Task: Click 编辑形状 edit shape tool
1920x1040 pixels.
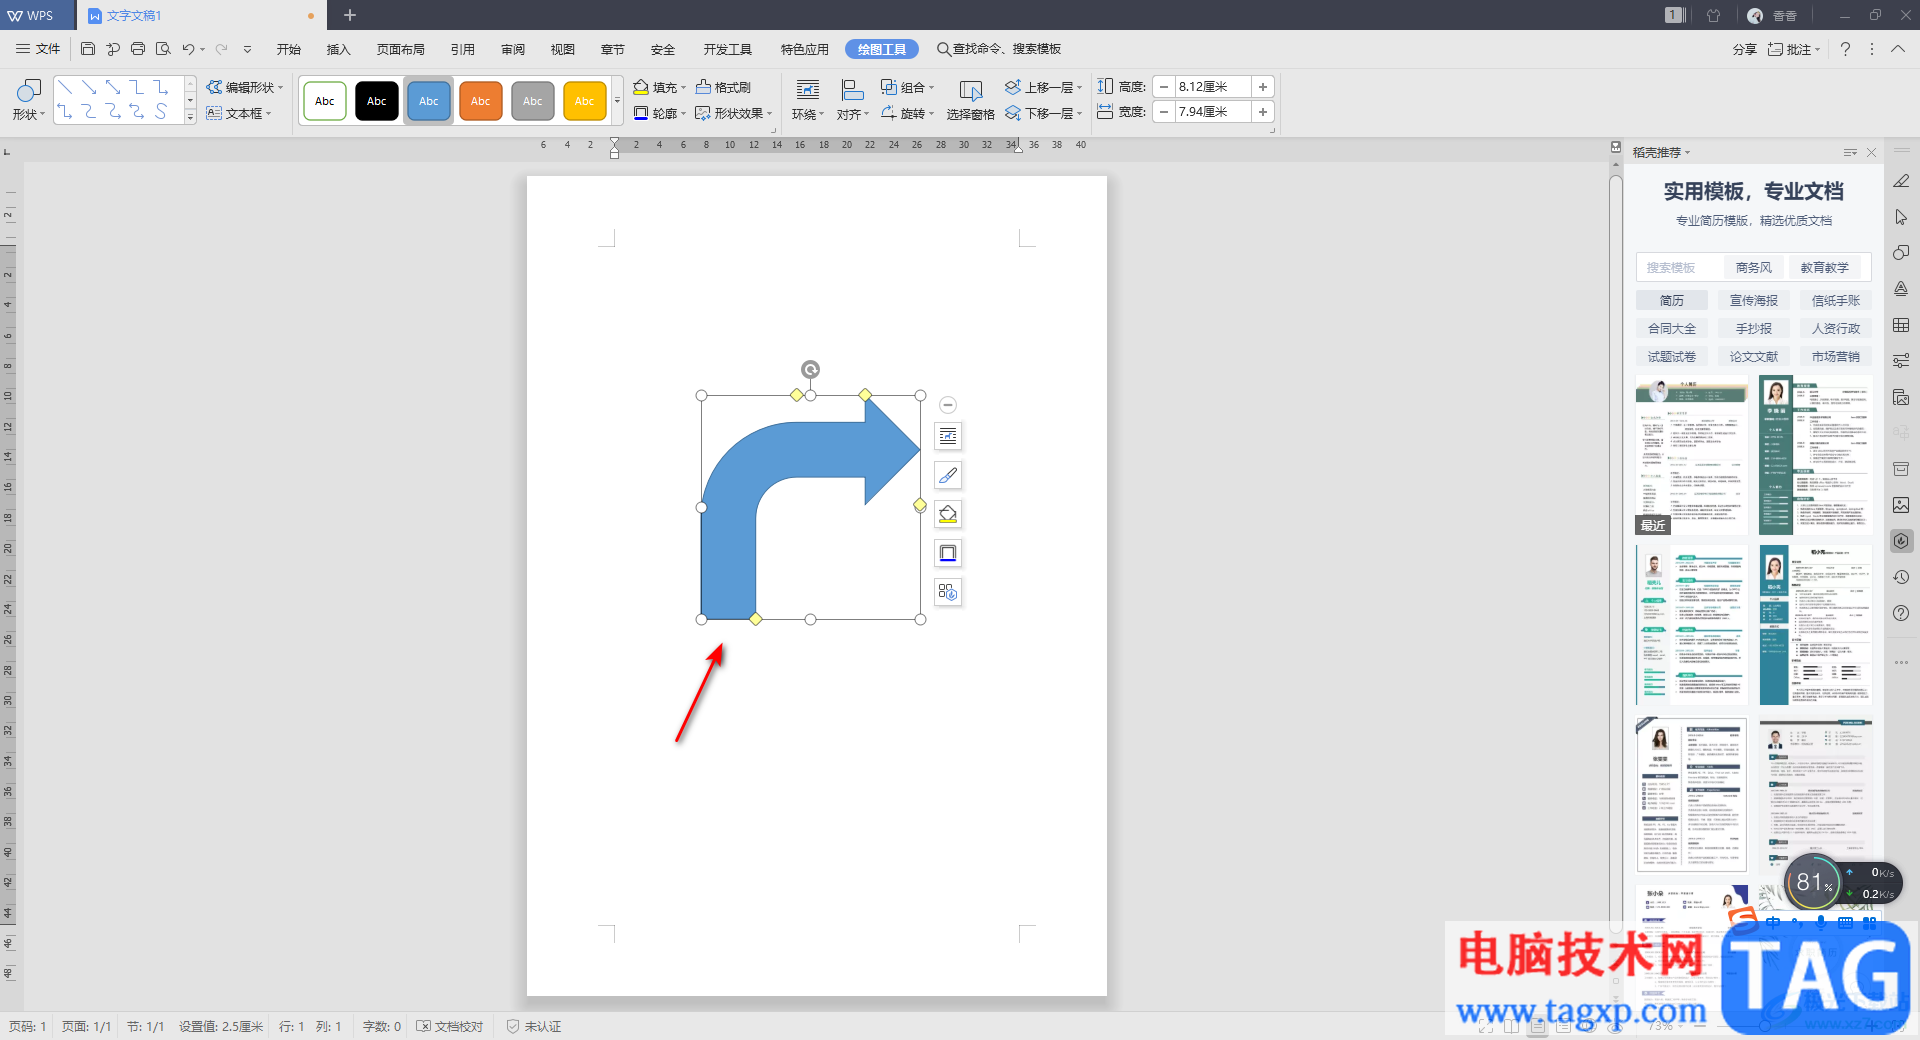Action: 245,87
